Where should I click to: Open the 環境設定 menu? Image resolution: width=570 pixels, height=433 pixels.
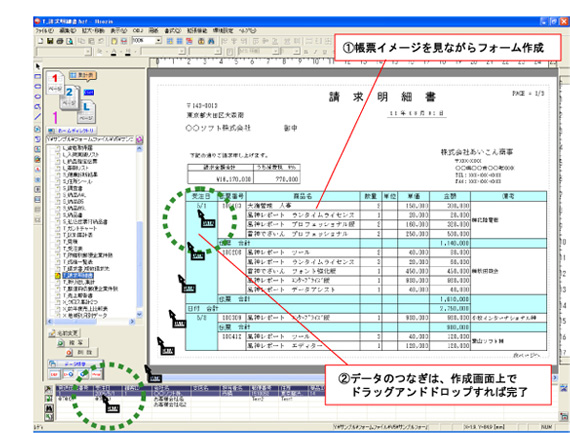point(223,31)
